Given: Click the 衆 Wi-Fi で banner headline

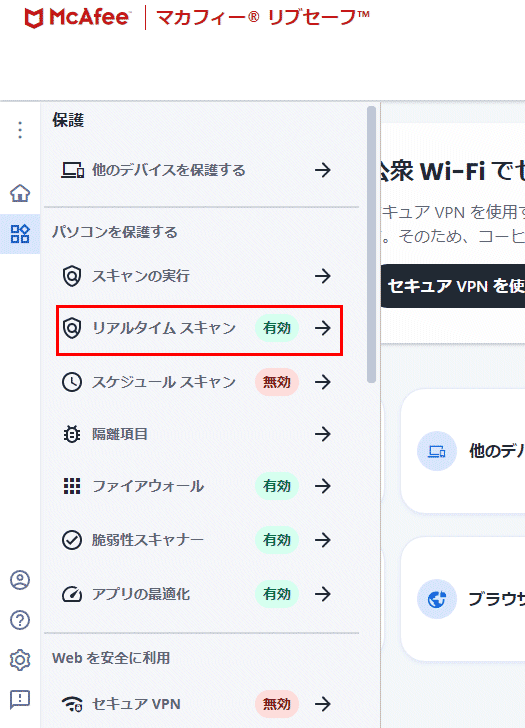Looking at the screenshot, I should pyautogui.click(x=453, y=171).
